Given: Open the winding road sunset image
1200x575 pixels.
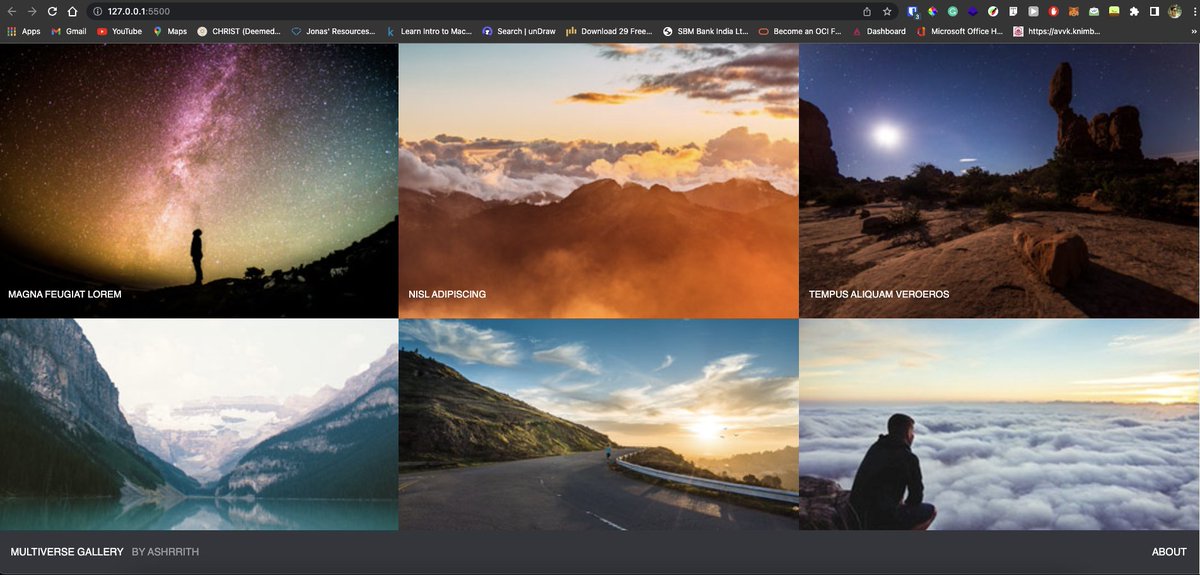Looking at the screenshot, I should 598,425.
